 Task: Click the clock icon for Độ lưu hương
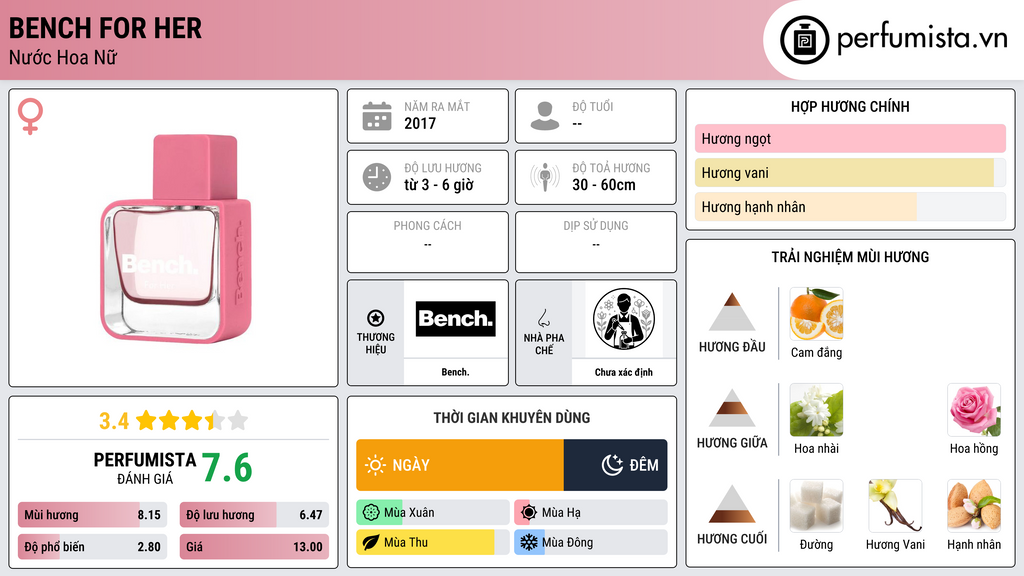pyautogui.click(x=377, y=177)
